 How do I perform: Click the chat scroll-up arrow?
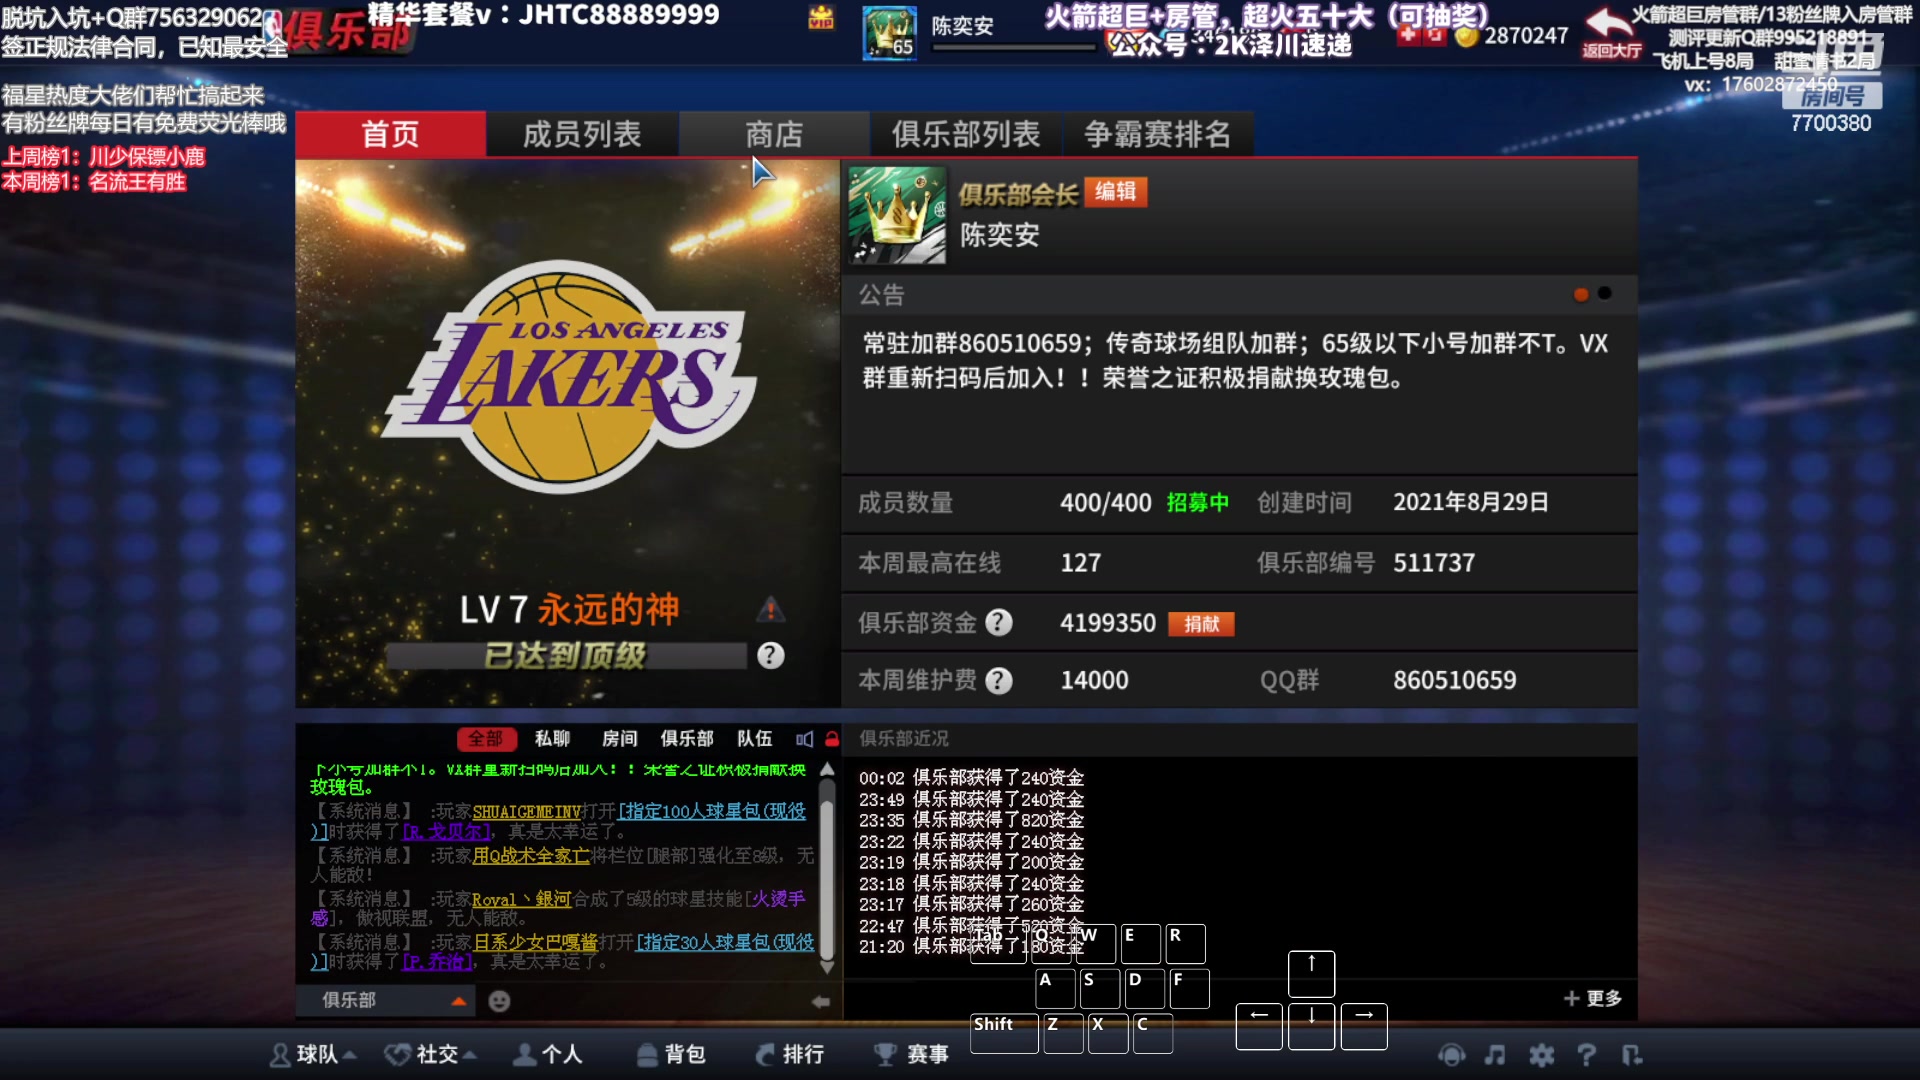(827, 769)
